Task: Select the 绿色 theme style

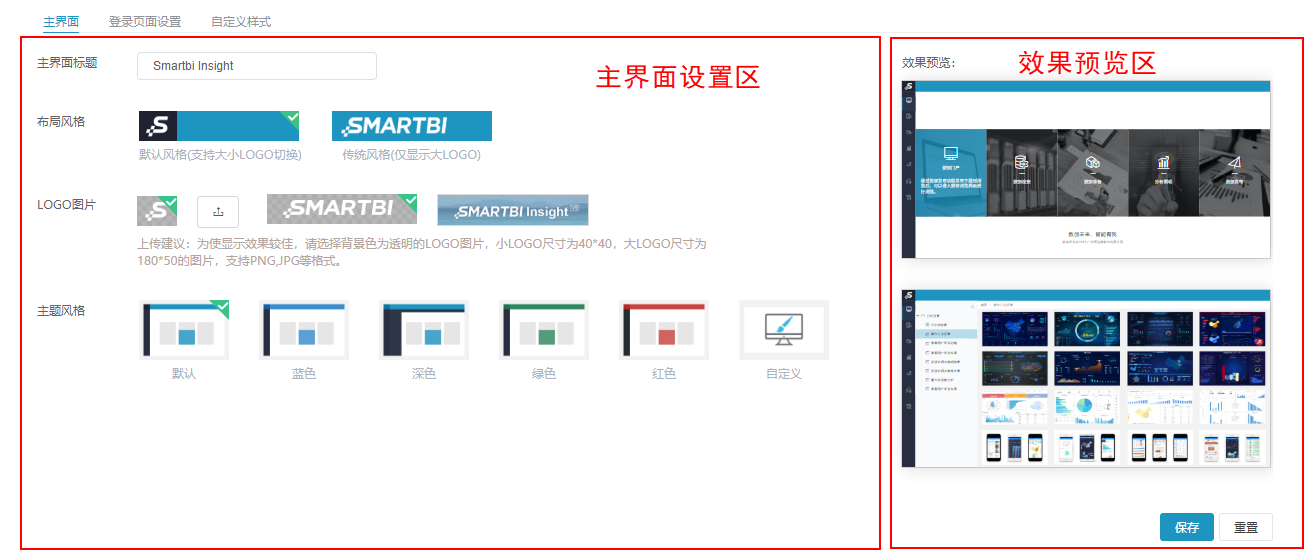Action: coord(544,330)
